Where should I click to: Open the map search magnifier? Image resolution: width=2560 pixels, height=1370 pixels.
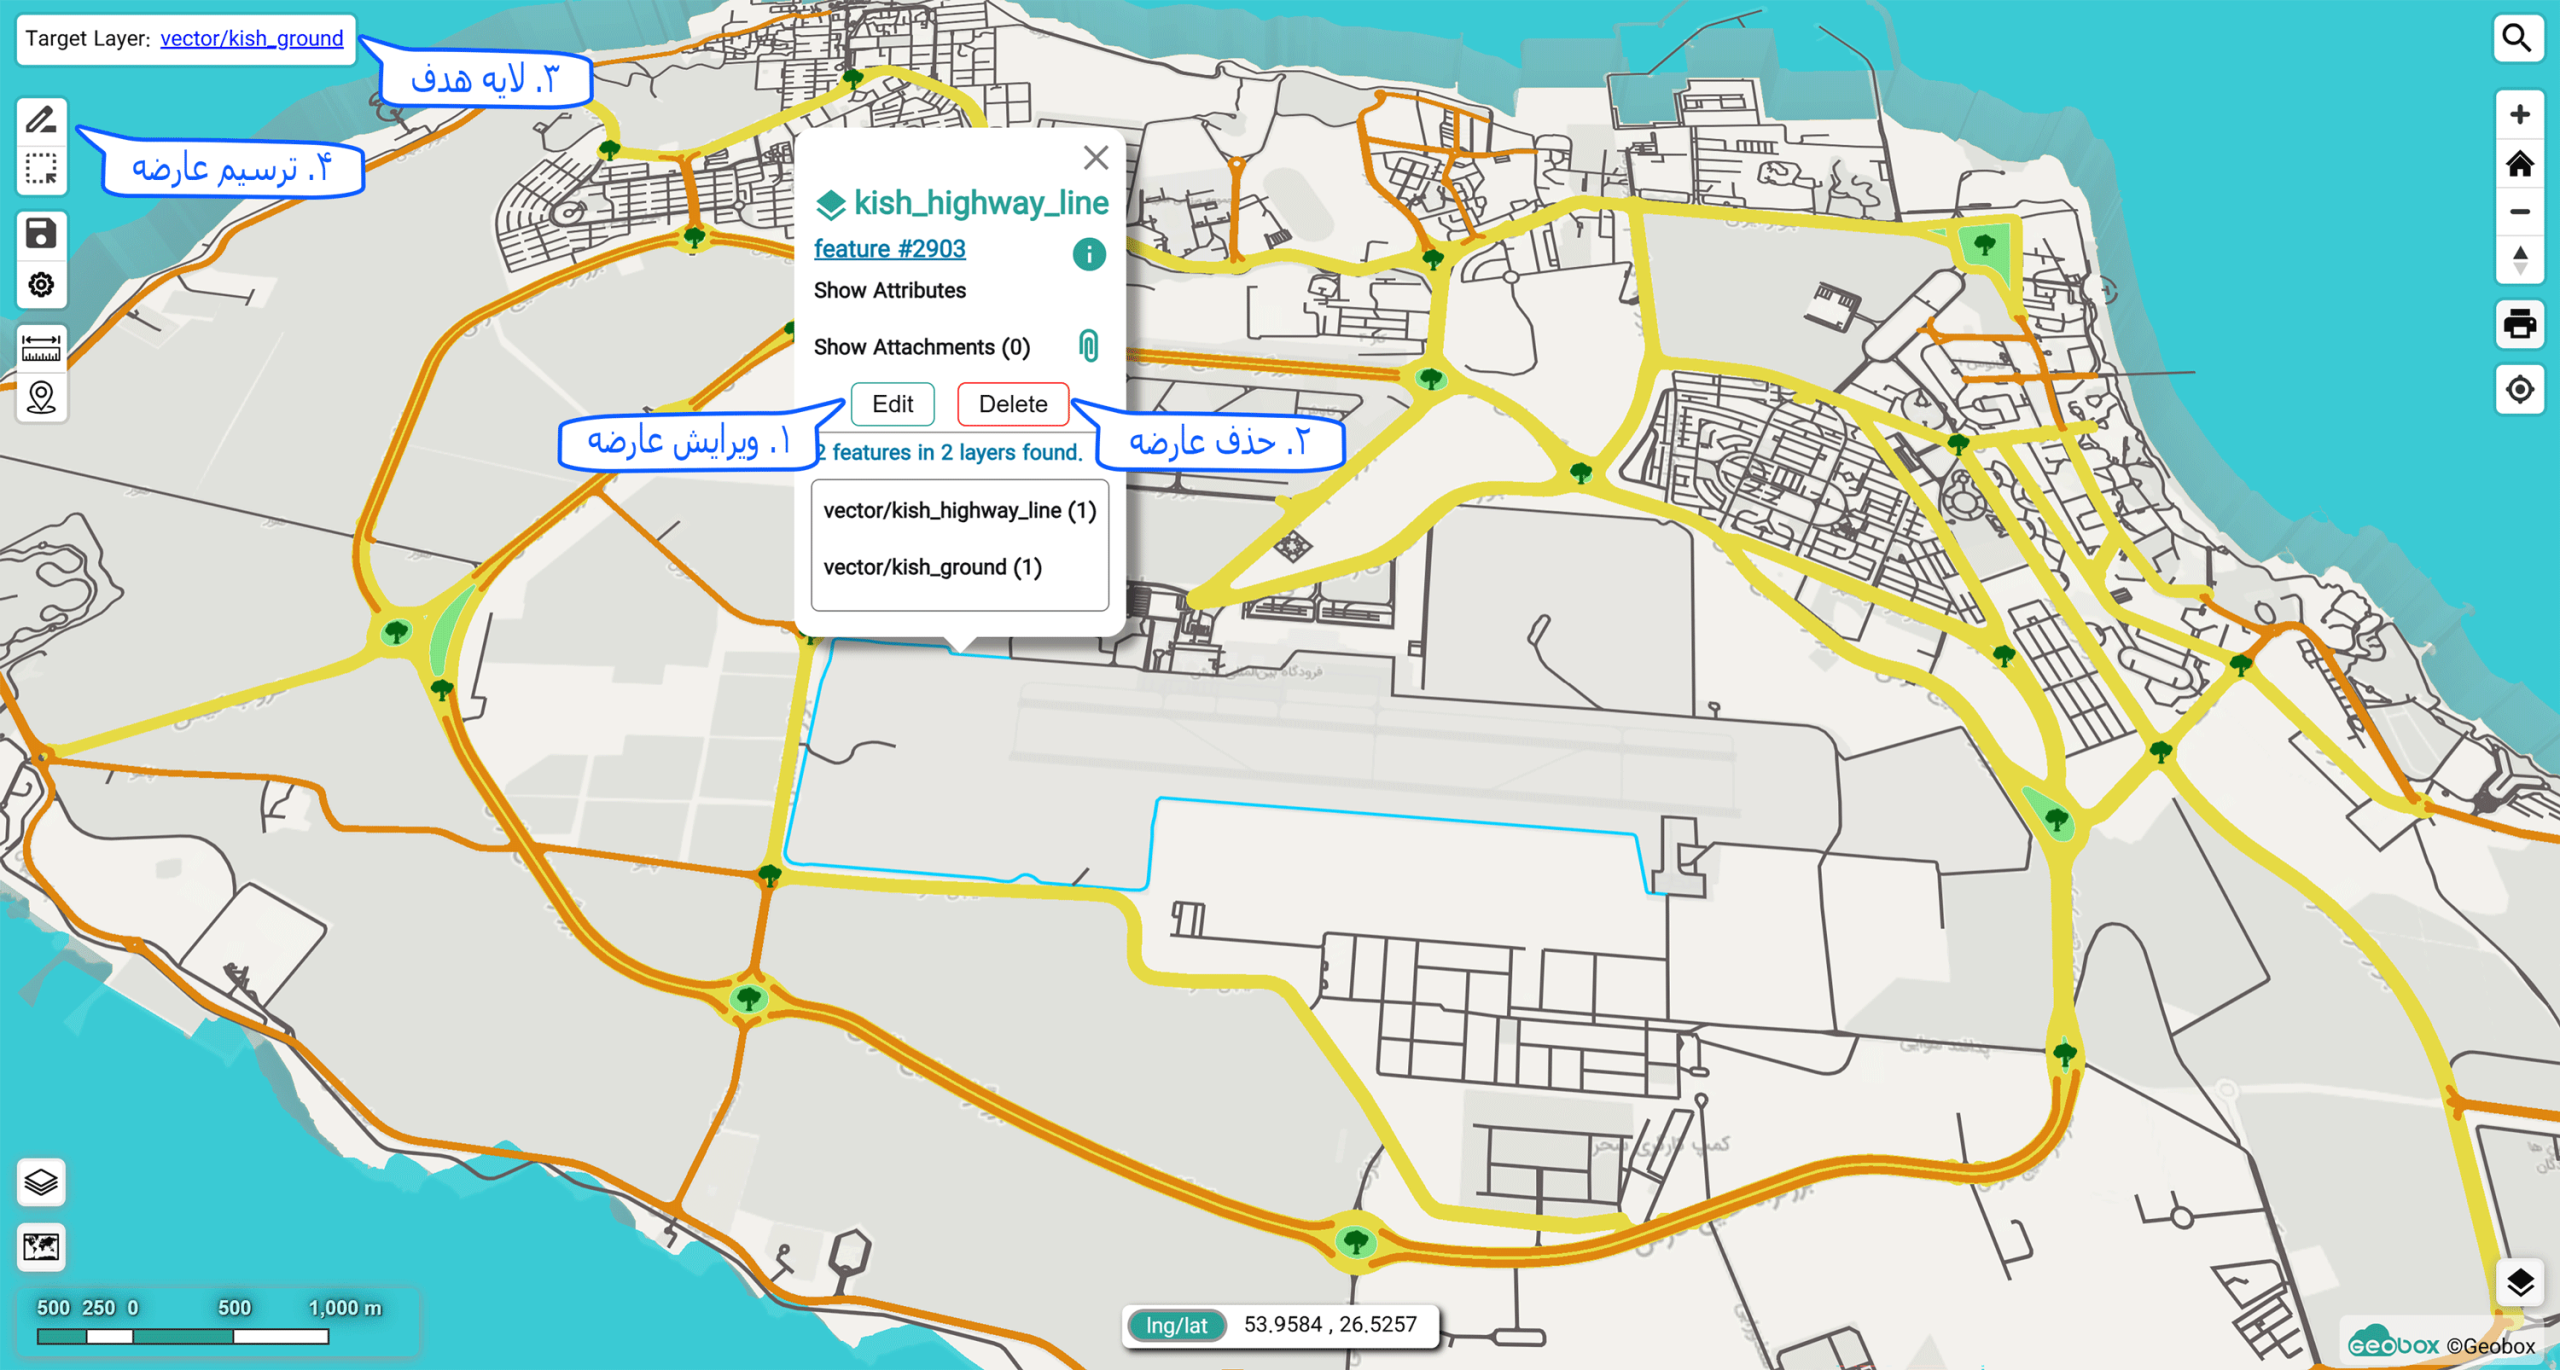pos(2518,38)
